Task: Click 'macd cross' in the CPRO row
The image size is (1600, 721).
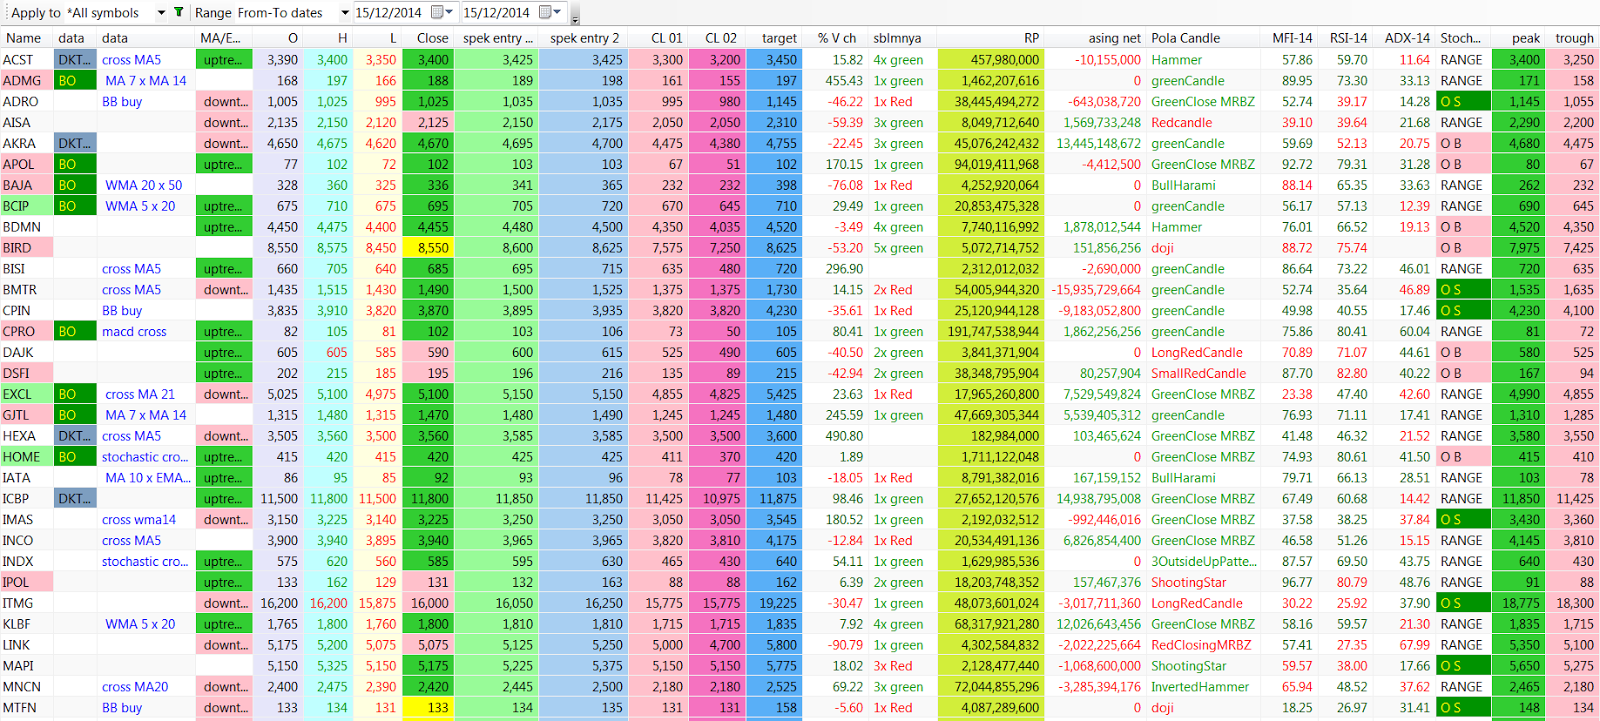Action: 134,332
